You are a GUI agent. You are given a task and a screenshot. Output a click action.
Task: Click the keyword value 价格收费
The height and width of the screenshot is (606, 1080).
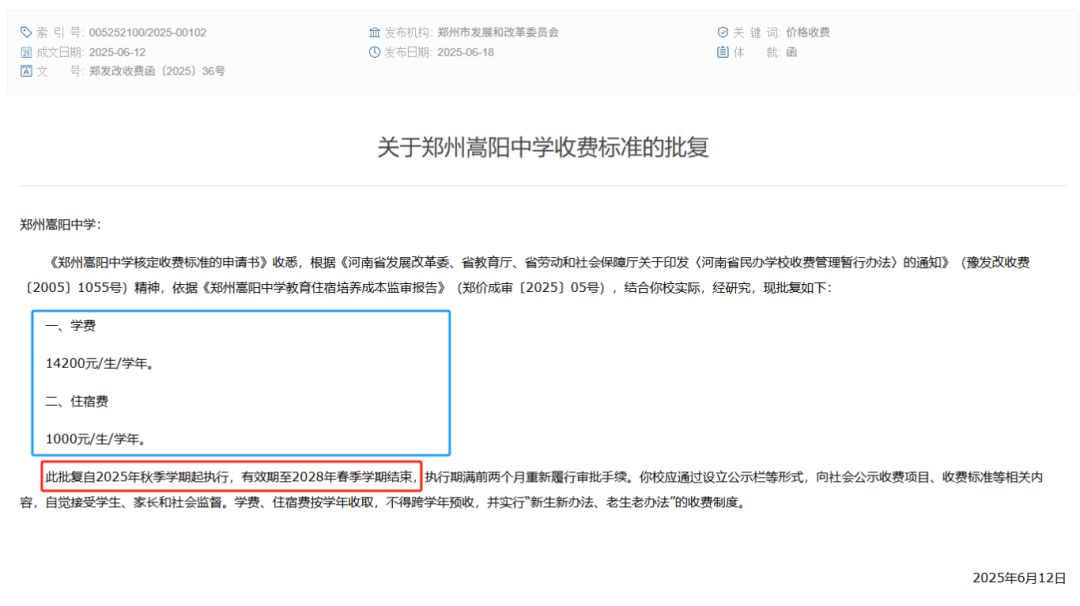tap(808, 32)
